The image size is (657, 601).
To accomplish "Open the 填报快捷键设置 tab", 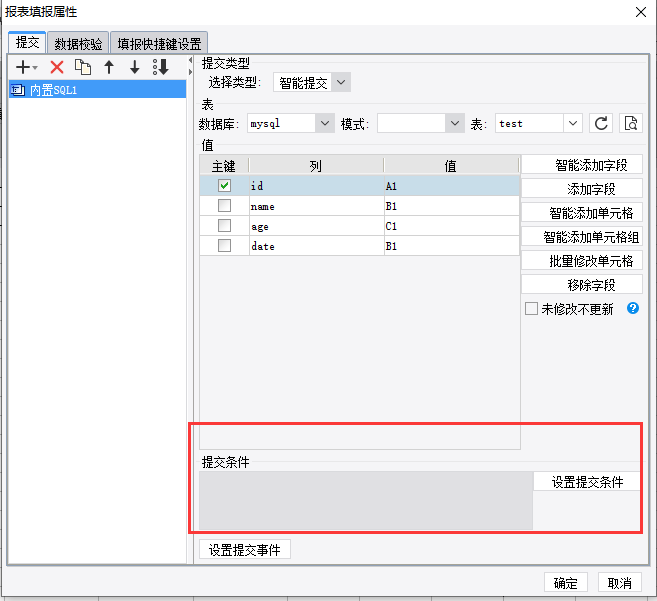I will point(159,44).
